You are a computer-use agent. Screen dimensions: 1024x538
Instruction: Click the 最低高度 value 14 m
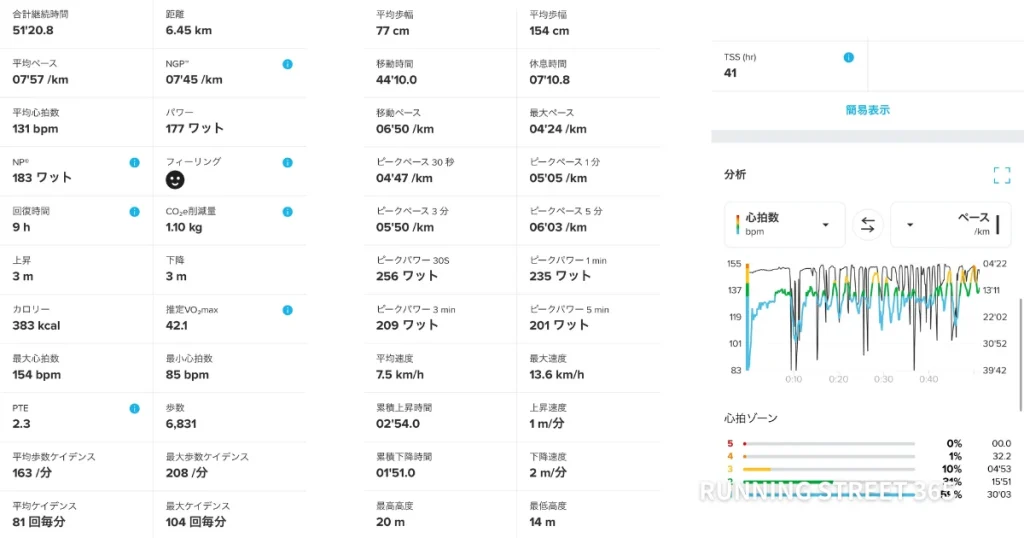pyautogui.click(x=542, y=522)
